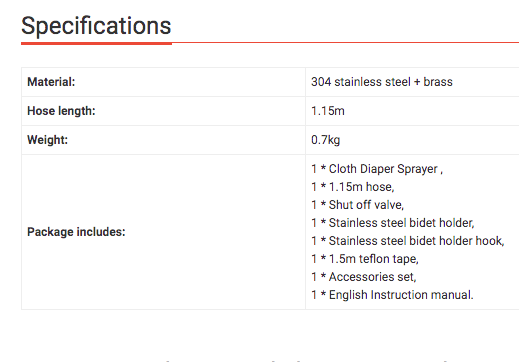Image resolution: width=519 pixels, height=362 pixels.
Task: Select the Accessories set line
Action: pos(364,277)
